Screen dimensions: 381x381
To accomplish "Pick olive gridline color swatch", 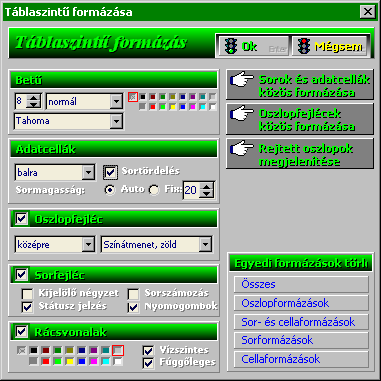I will (x=70, y=350).
